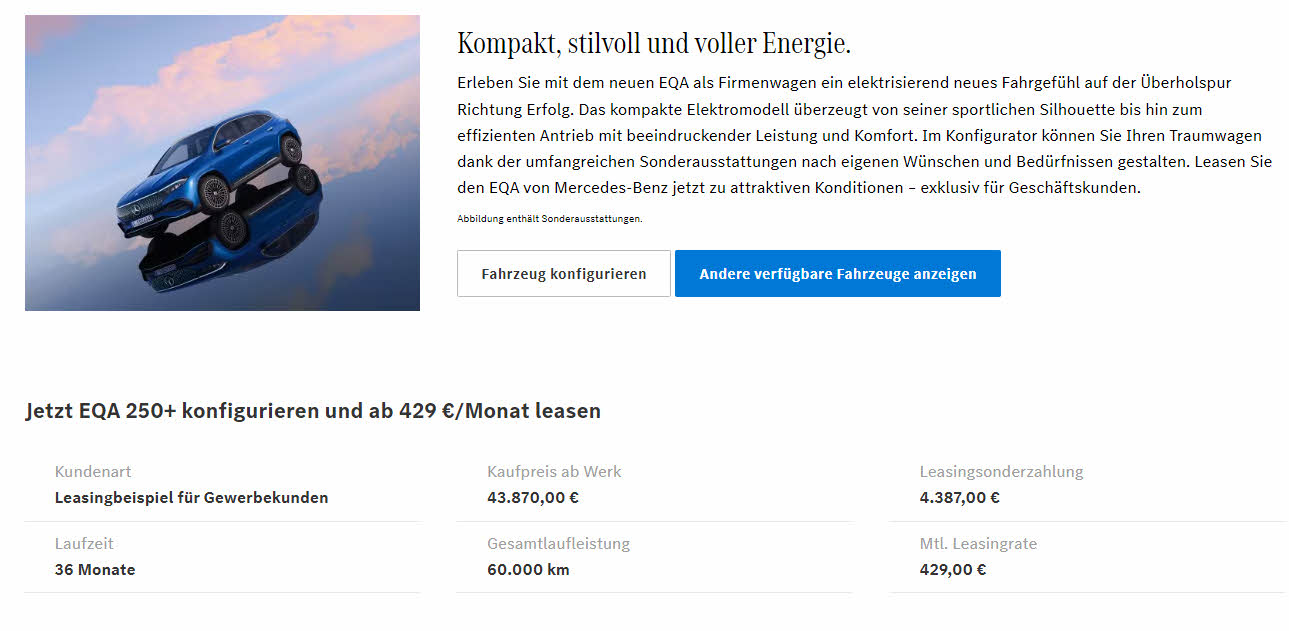Select Leasingbeispiel für Gewerbekunden text

[191, 497]
